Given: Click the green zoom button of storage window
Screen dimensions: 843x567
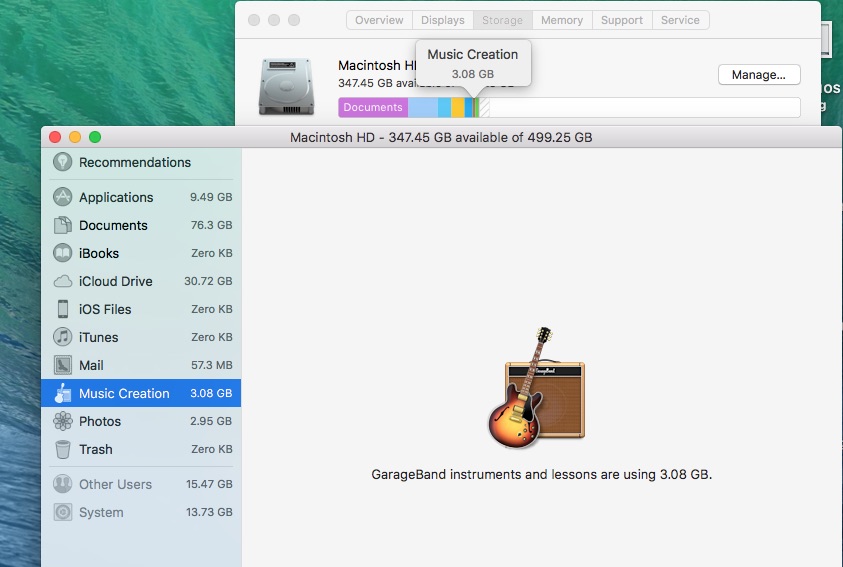Looking at the screenshot, I should (95, 137).
